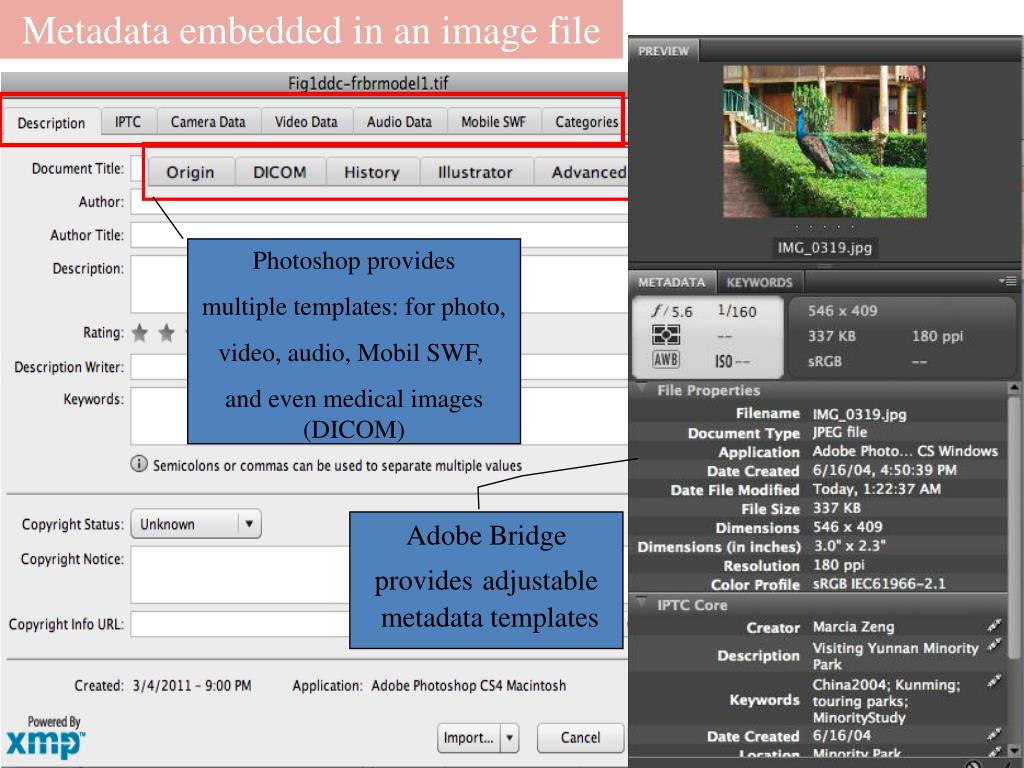This screenshot has height=768, width=1024.
Task: Edit the IPTC Description pencil icon
Action: point(994,645)
